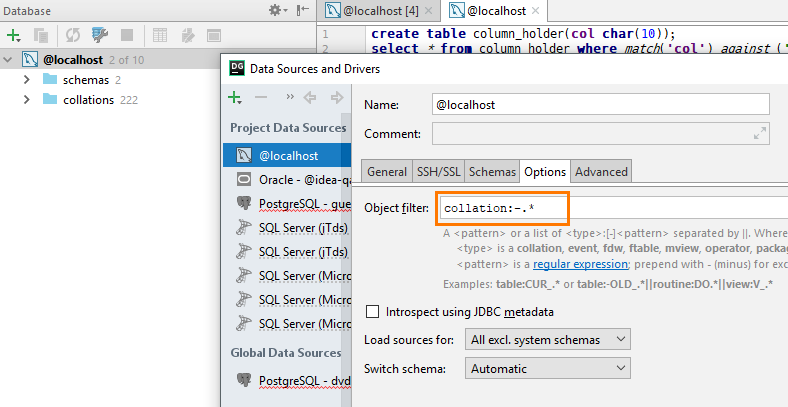
Task: Select the PostgreSQL - dvd global data source
Action: pyautogui.click(x=287, y=380)
